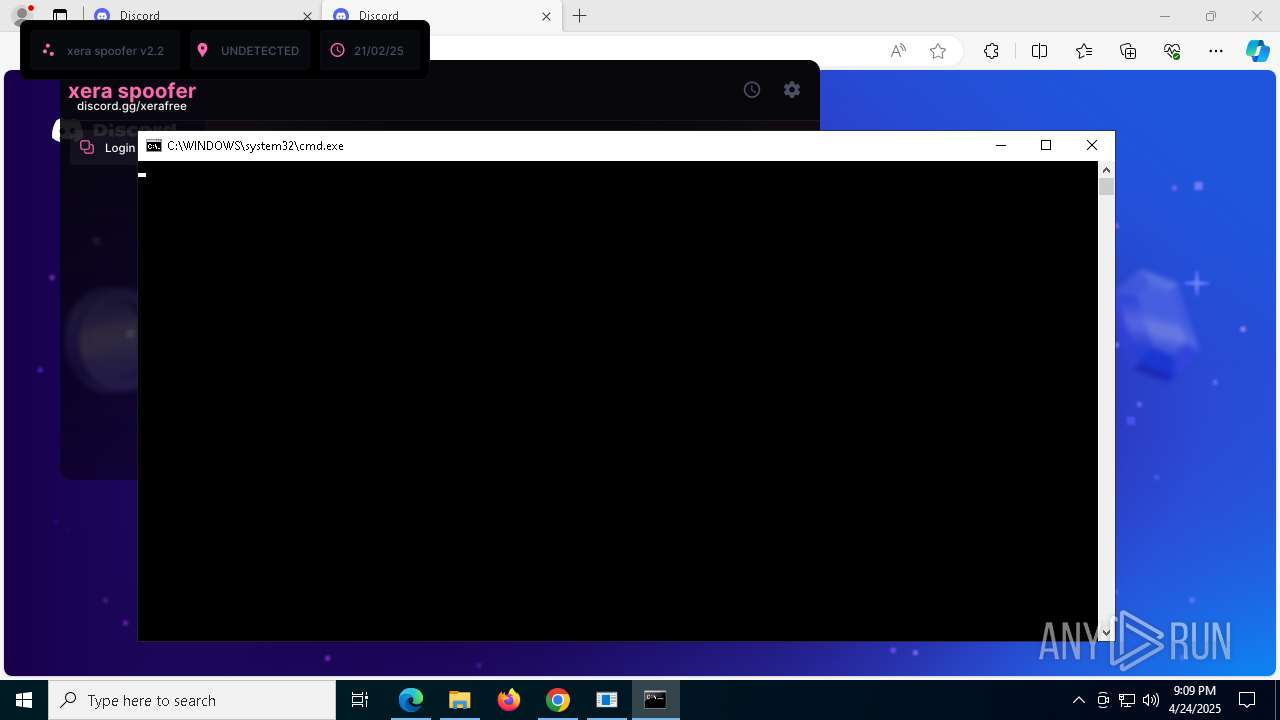Click the Read aloud icon

898,51
